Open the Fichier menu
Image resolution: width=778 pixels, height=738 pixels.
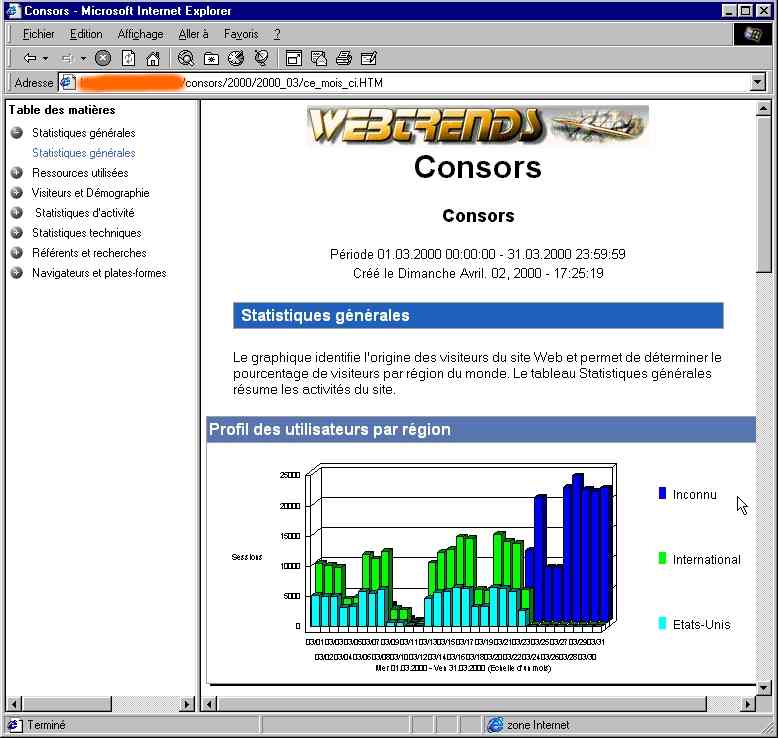pos(39,34)
